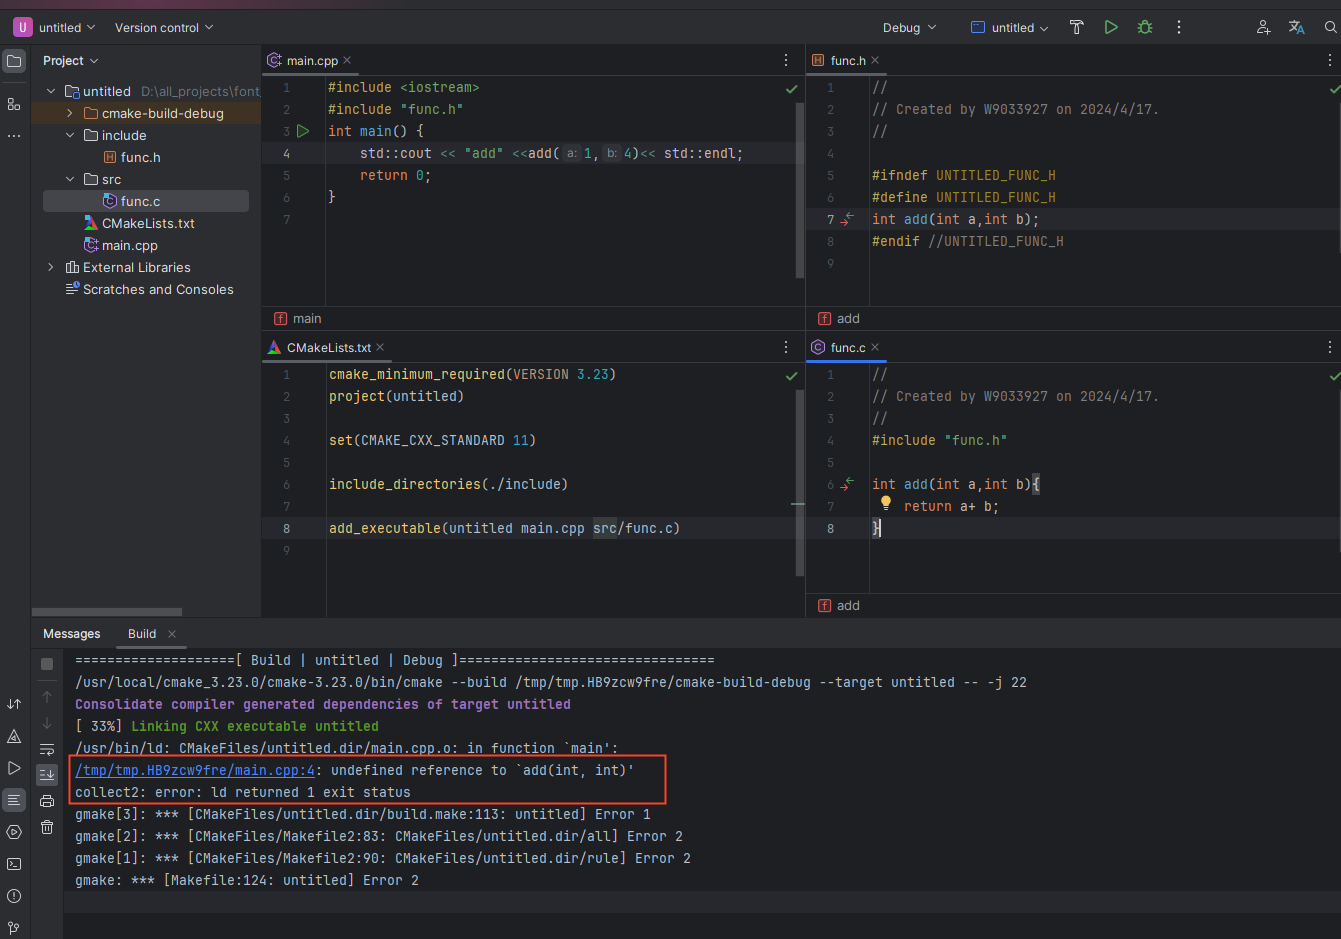Switch to the Messages tab
This screenshot has height=939, width=1341.
[x=71, y=633]
